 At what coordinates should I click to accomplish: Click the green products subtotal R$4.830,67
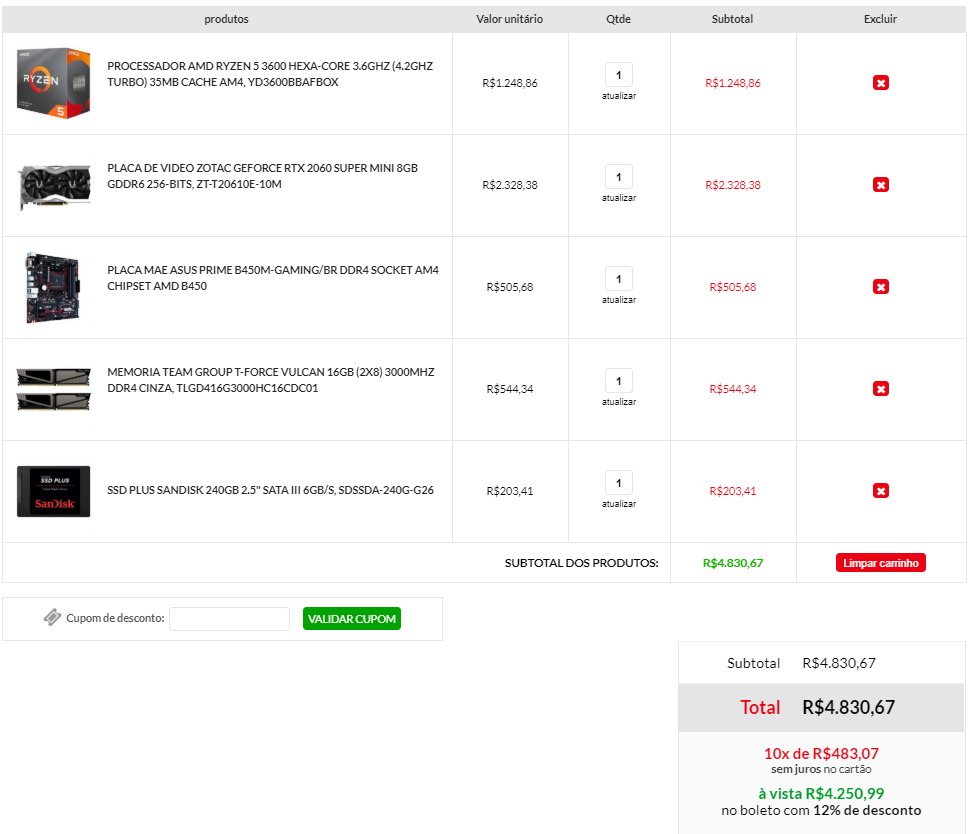tap(732, 563)
